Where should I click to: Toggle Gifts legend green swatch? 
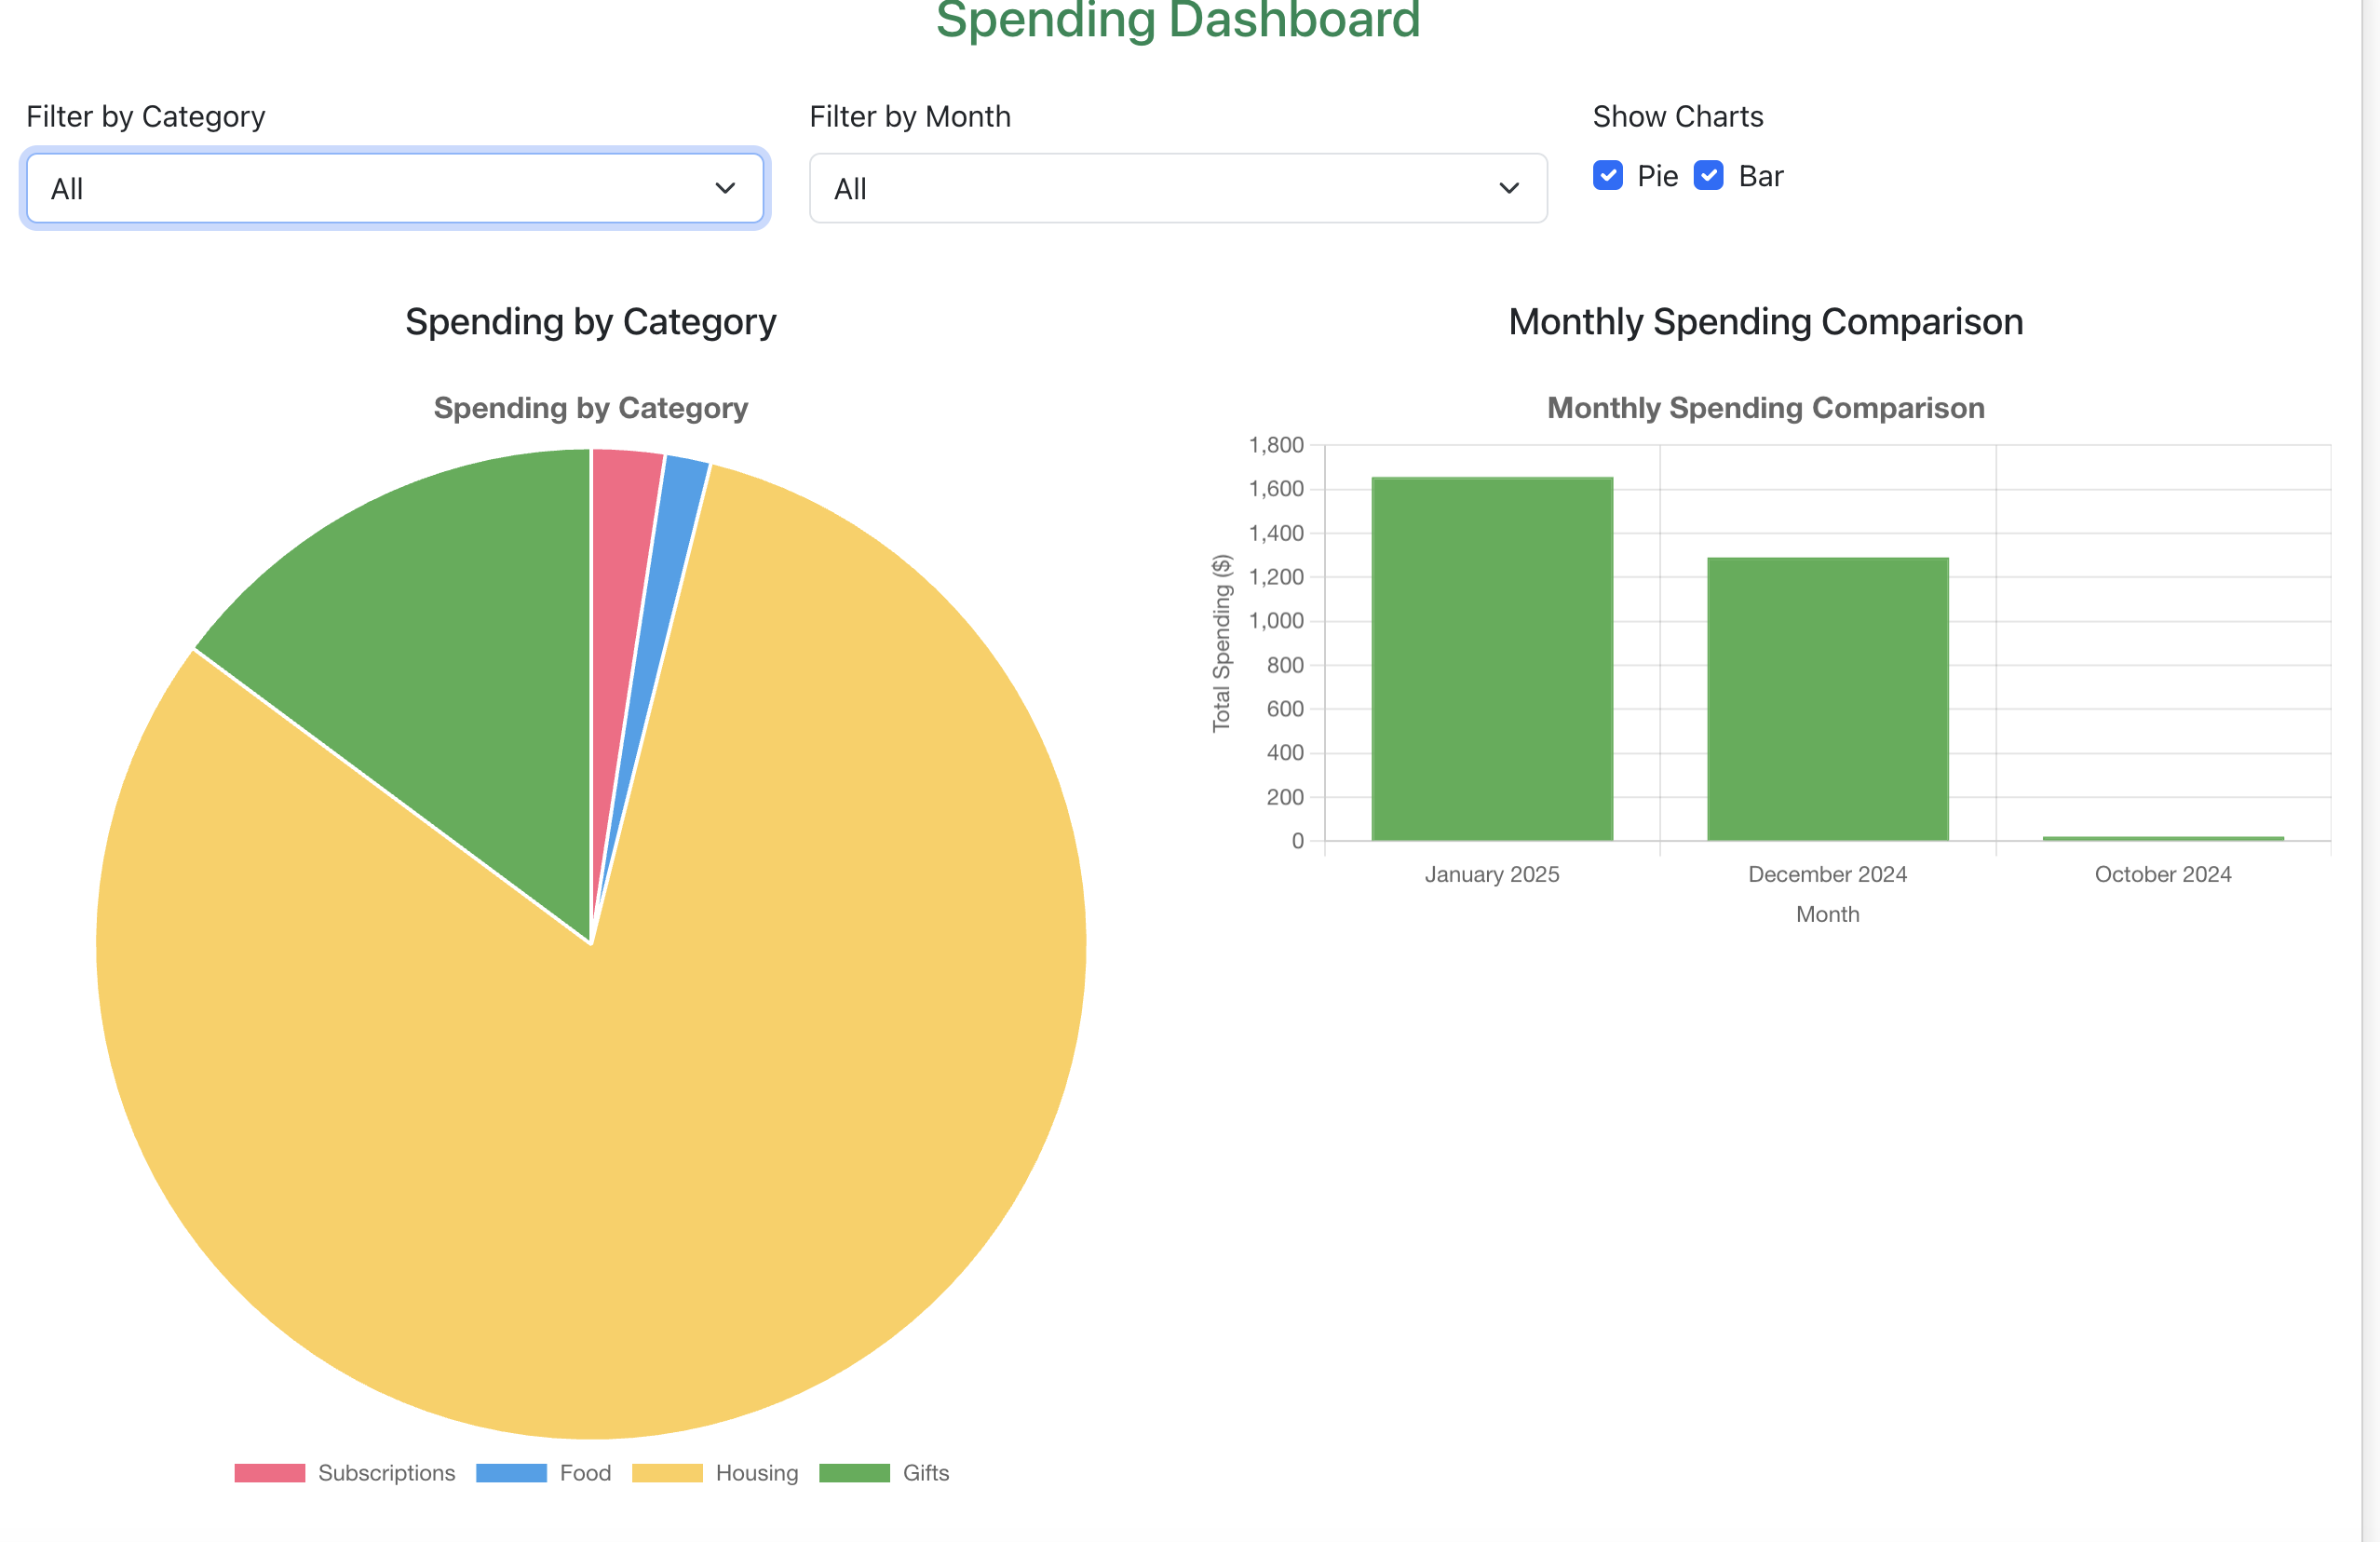pyautogui.click(x=854, y=1473)
